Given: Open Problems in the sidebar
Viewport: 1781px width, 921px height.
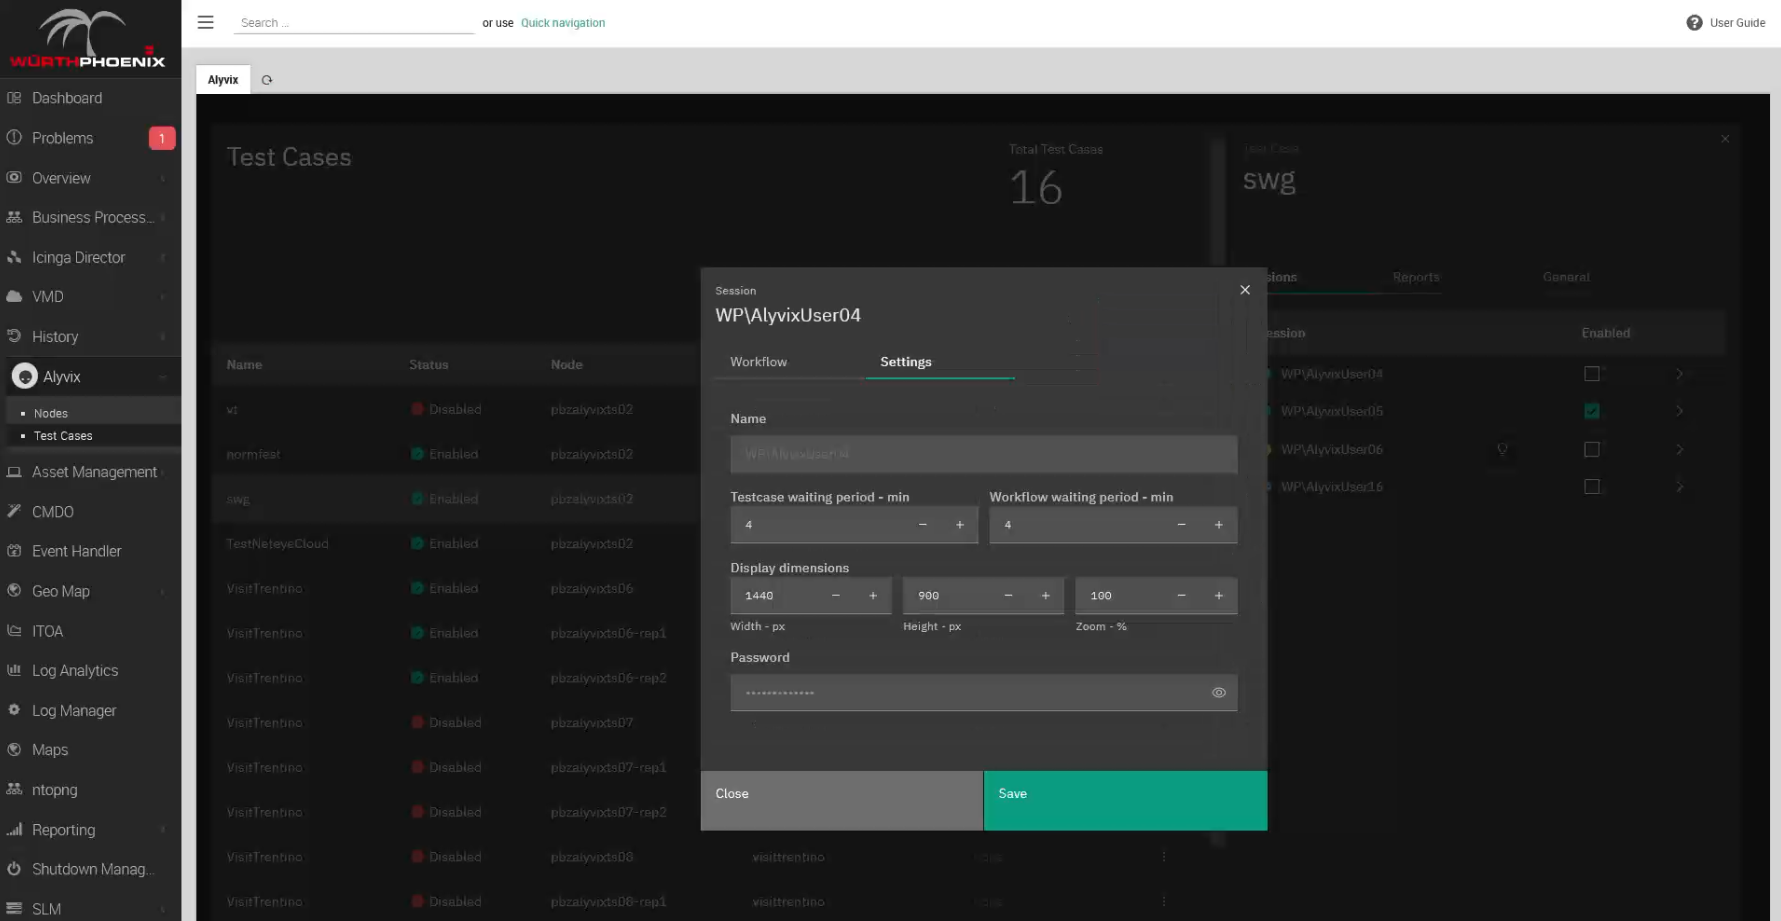Looking at the screenshot, I should [62, 138].
